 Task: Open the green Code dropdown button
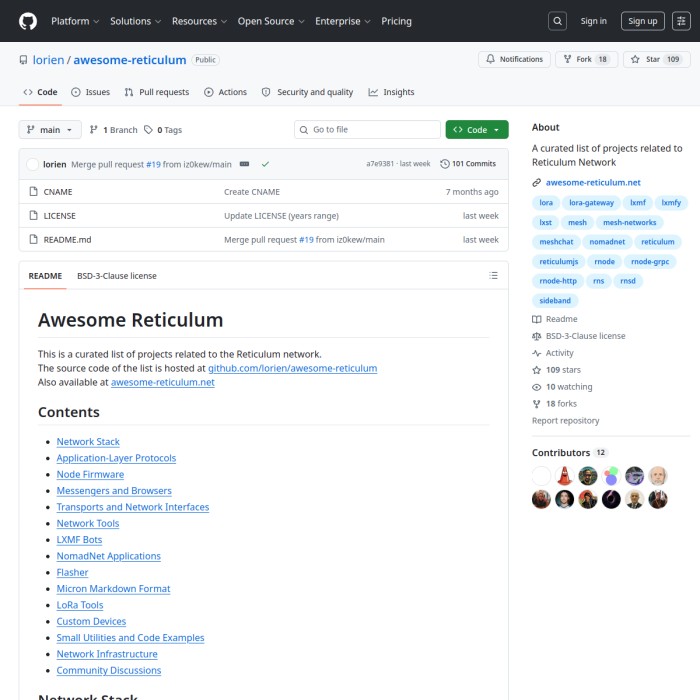pyautogui.click(x=477, y=130)
